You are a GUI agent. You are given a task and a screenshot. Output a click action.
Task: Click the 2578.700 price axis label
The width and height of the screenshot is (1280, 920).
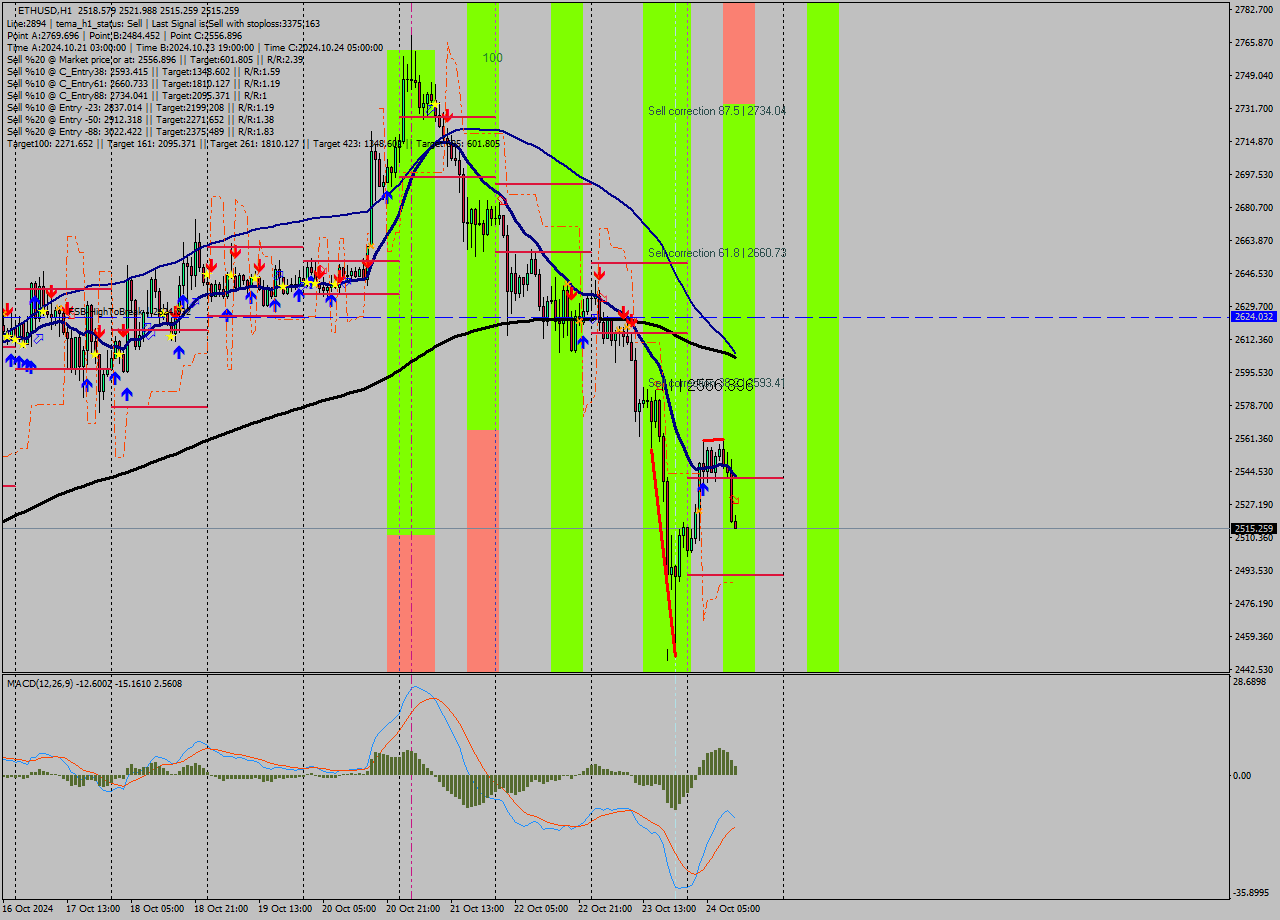(x=1254, y=405)
